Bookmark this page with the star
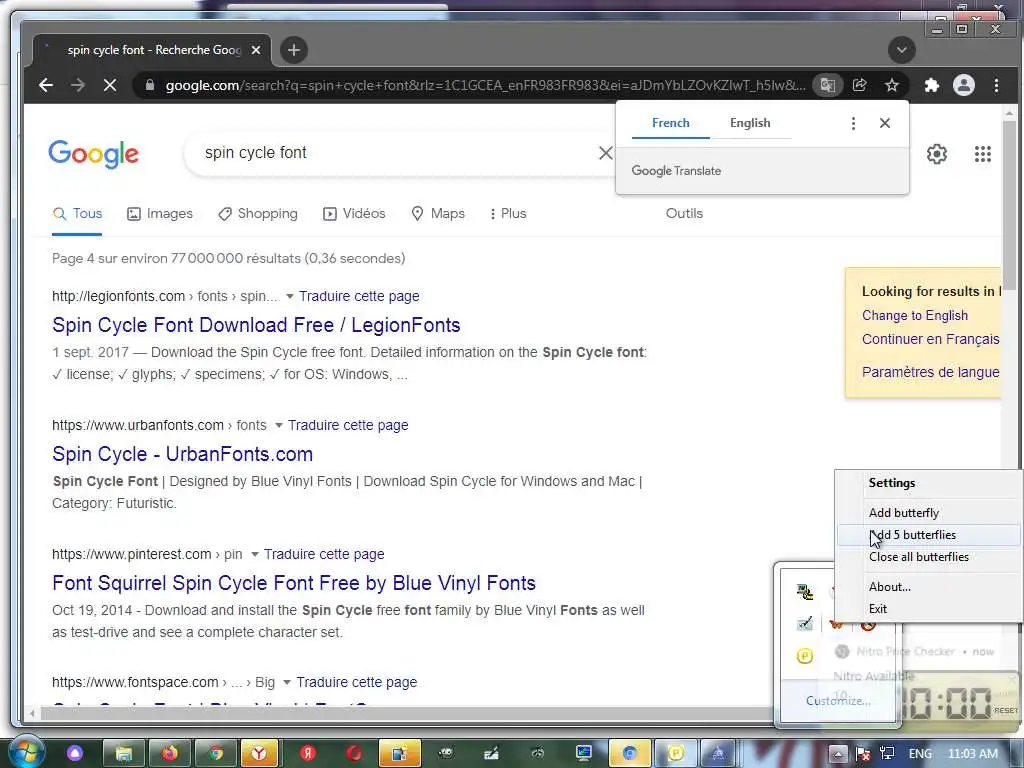 (891, 86)
